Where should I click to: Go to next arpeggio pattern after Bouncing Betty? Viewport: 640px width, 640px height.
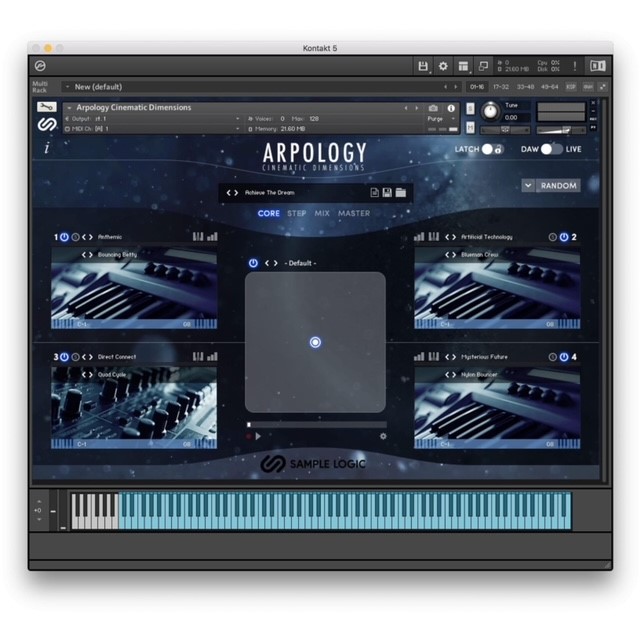90,255
